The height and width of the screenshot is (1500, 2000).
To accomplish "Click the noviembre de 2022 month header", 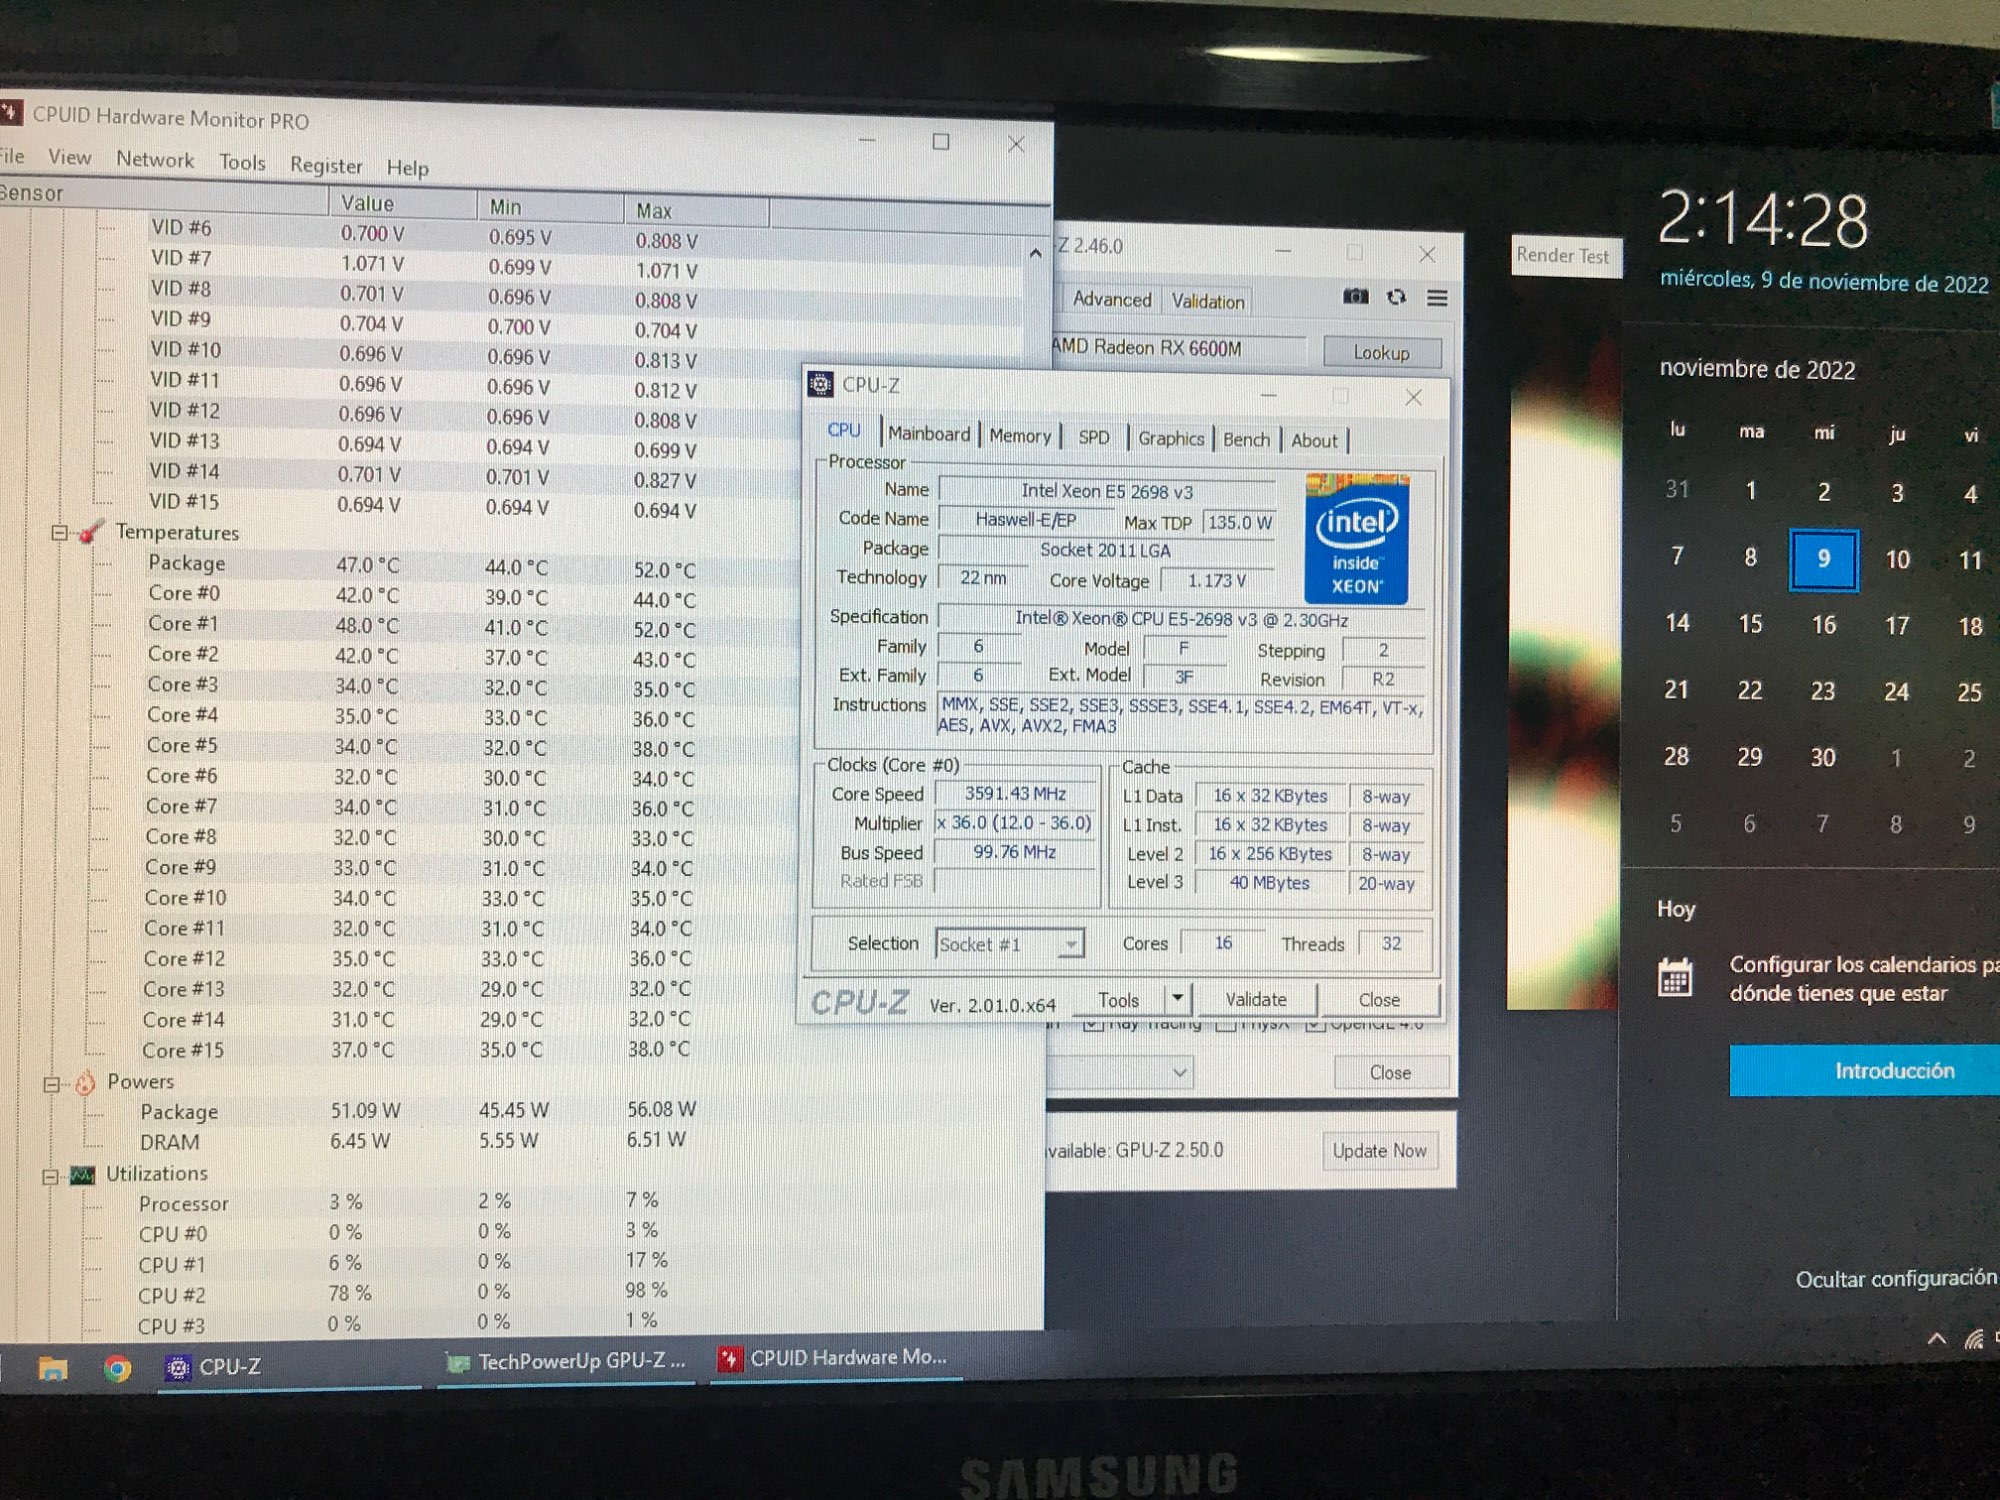I will [1757, 369].
